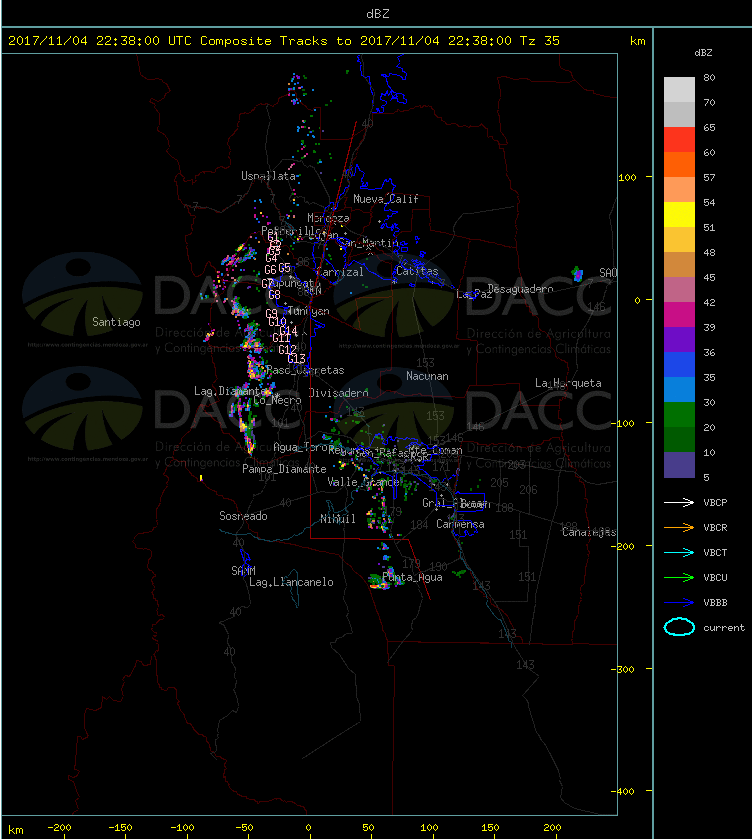Click the white VBCP arrow in legend

[x=678, y=502]
